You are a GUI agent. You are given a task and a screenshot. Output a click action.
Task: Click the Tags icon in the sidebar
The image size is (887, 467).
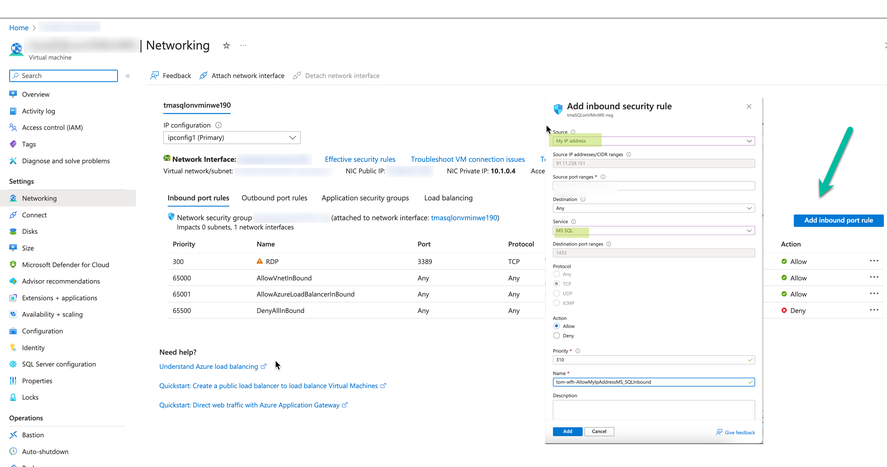point(13,144)
